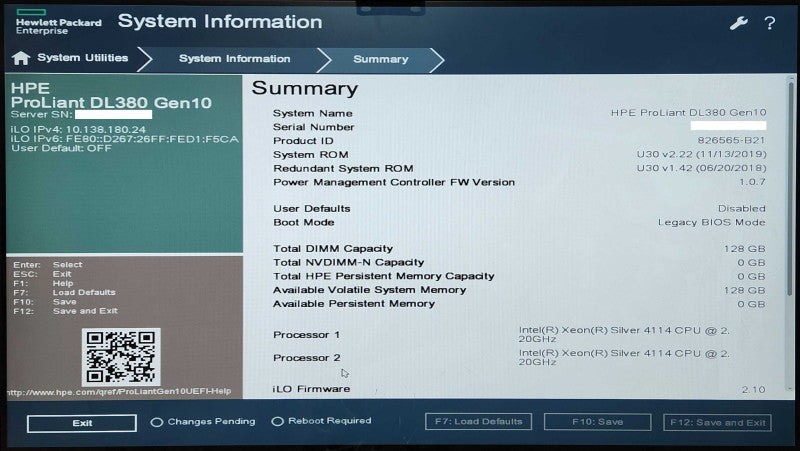Open the hpe.com UEFI help link
800x451 pixels.
click(x=119, y=392)
